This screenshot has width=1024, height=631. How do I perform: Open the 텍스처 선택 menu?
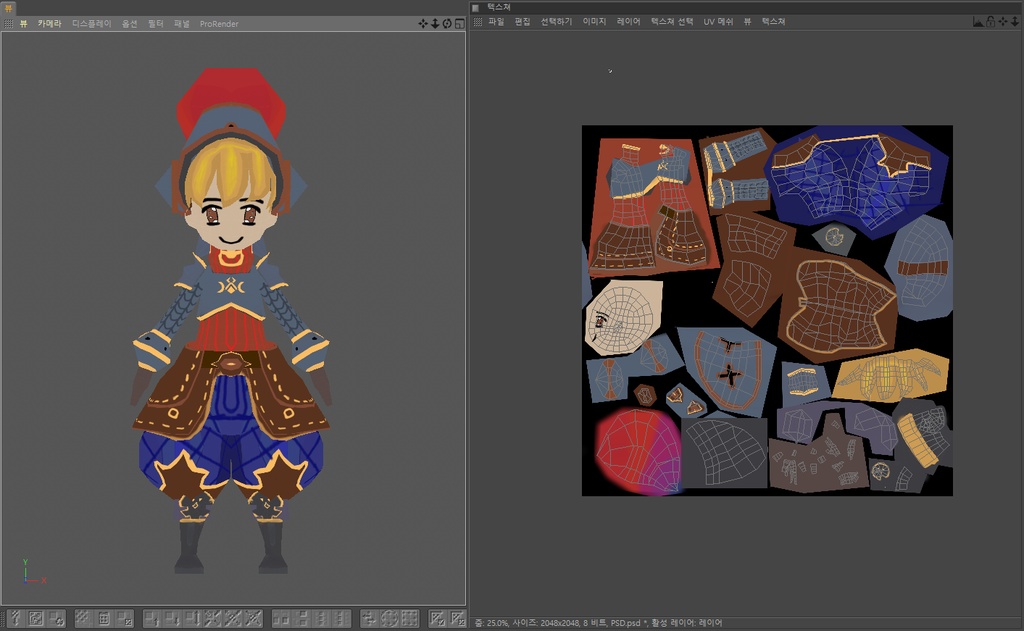(672, 22)
